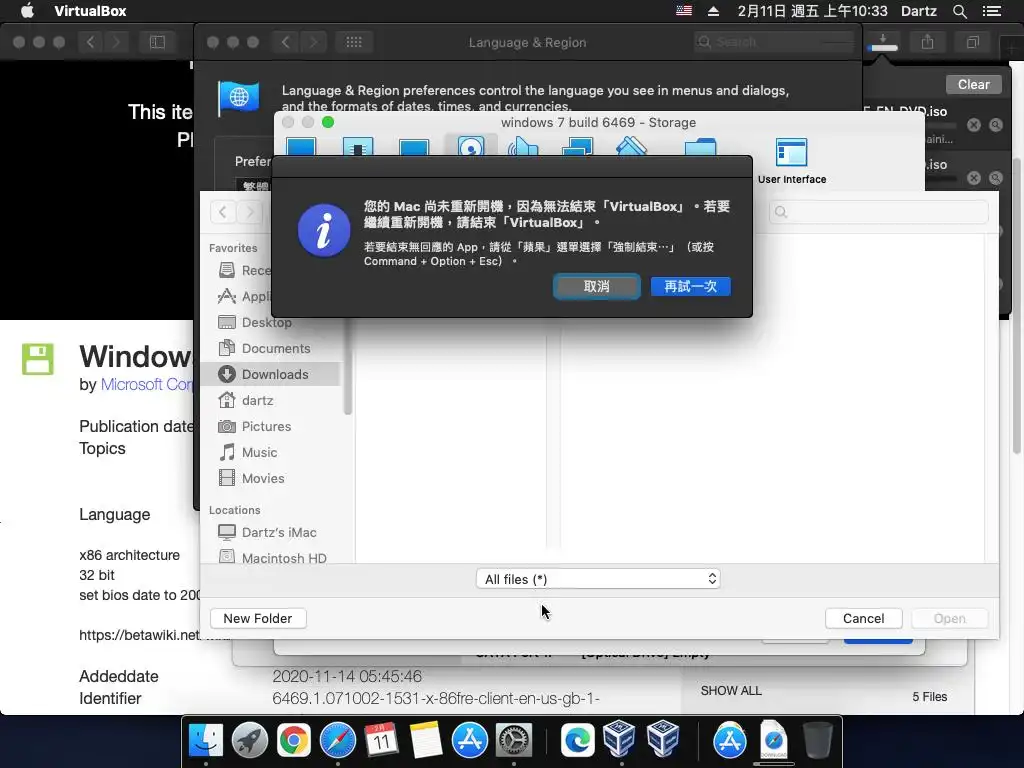Image resolution: width=1024 pixels, height=768 pixels.
Task: Click the Music note icon in sidebar
Action: pos(227,453)
